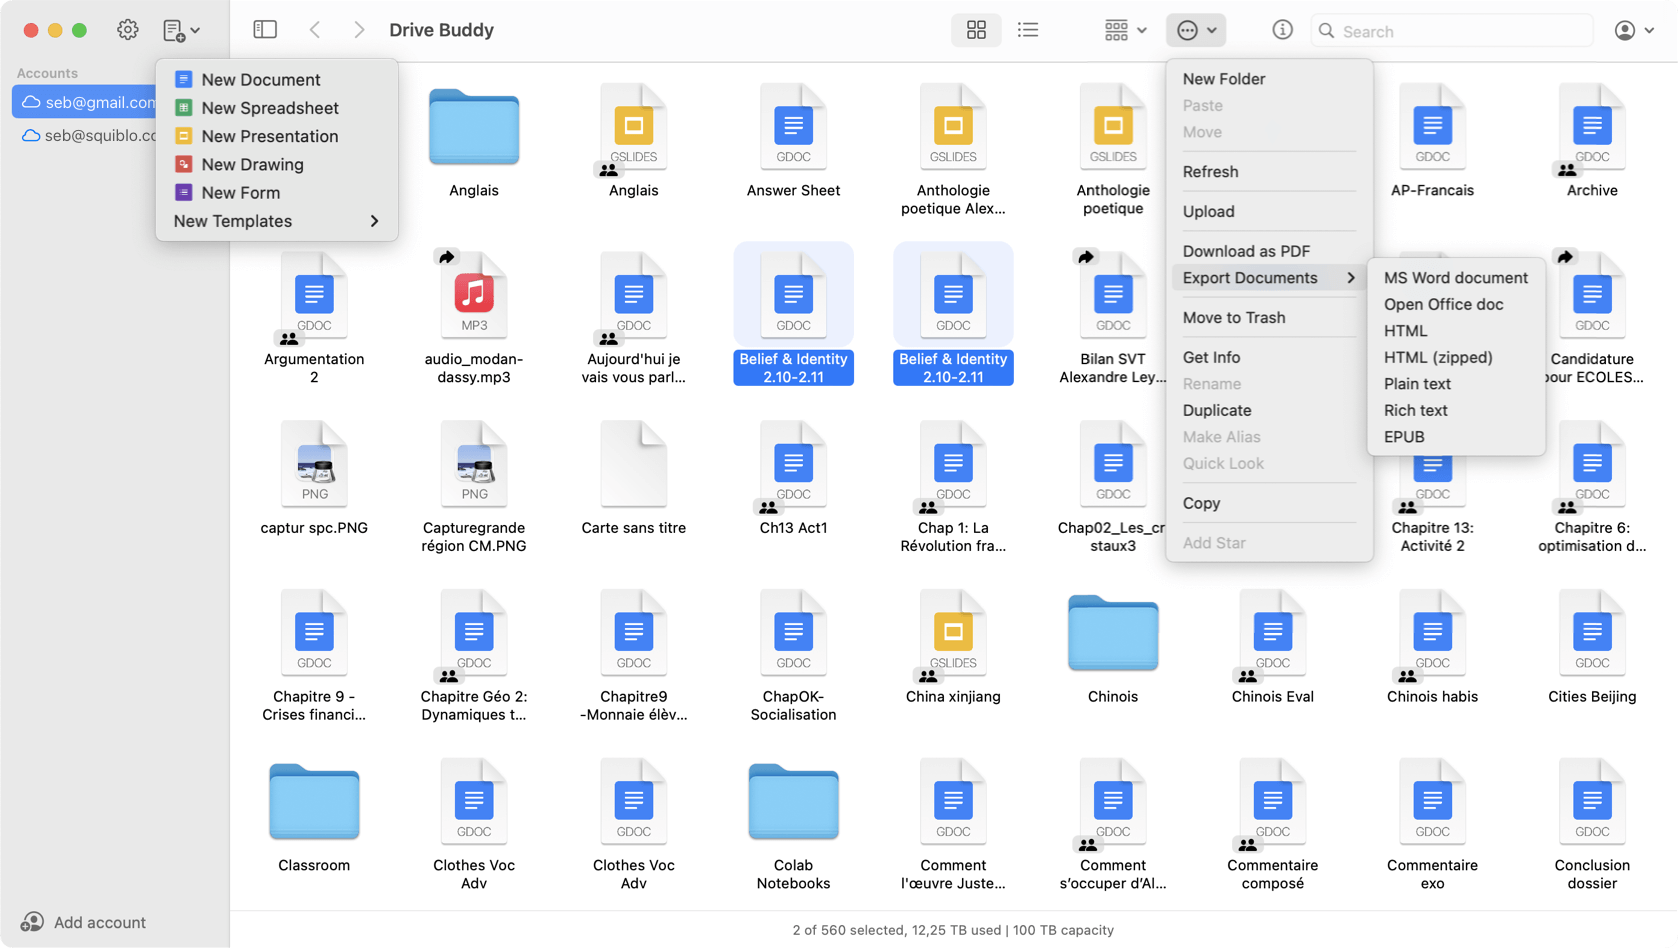Go back with the left chevron

pos(315,30)
